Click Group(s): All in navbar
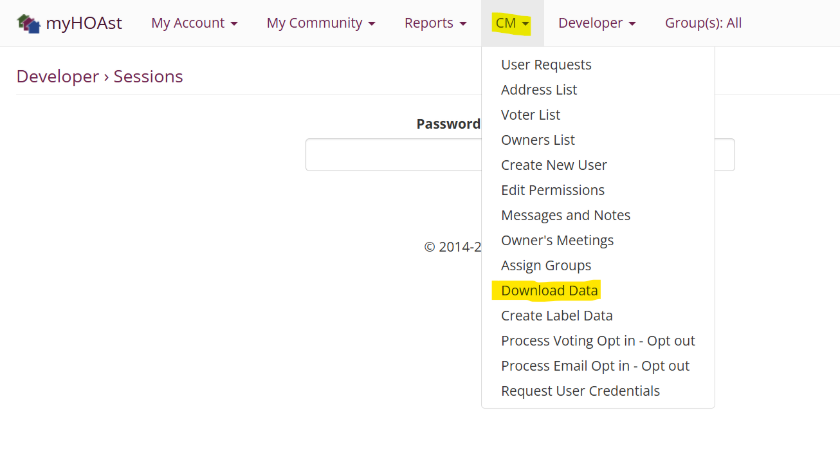The height and width of the screenshot is (453, 840). point(703,23)
